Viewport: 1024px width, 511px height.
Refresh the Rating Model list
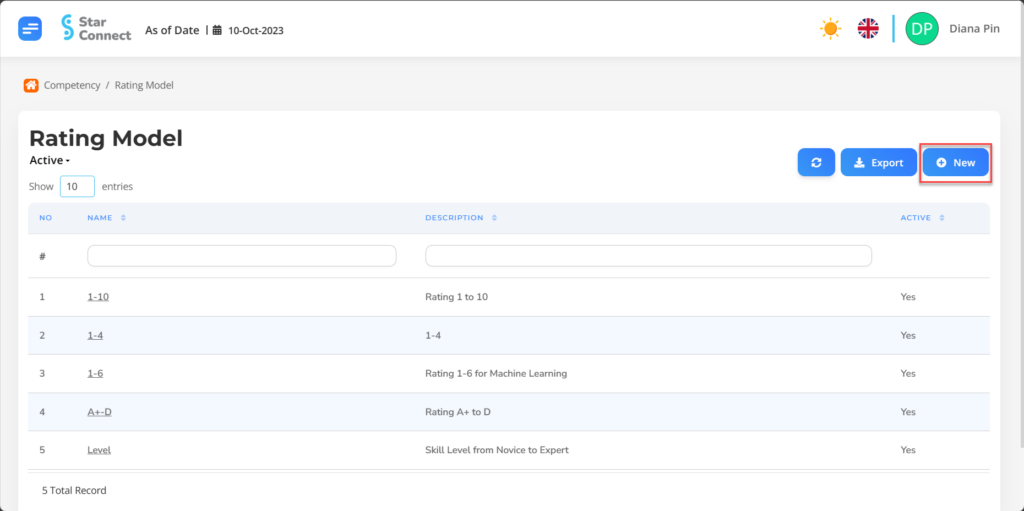[816, 162]
